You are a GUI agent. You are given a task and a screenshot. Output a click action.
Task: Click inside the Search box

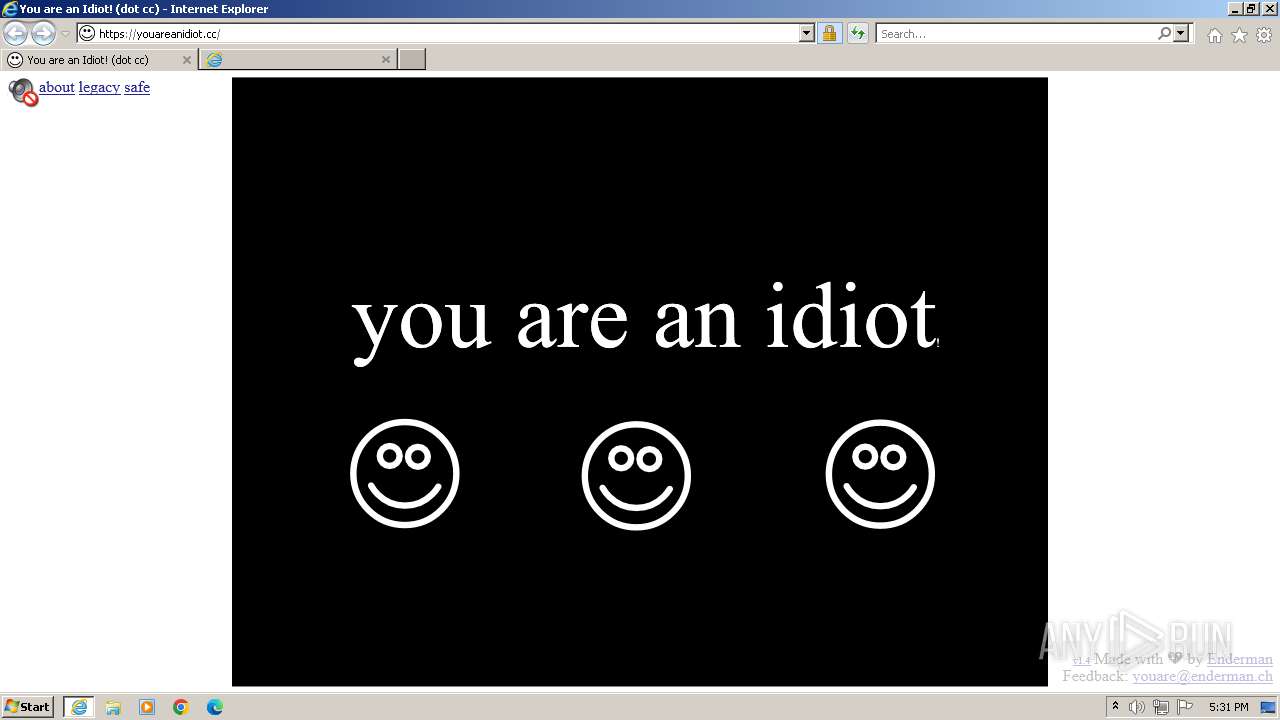[x=1016, y=33]
